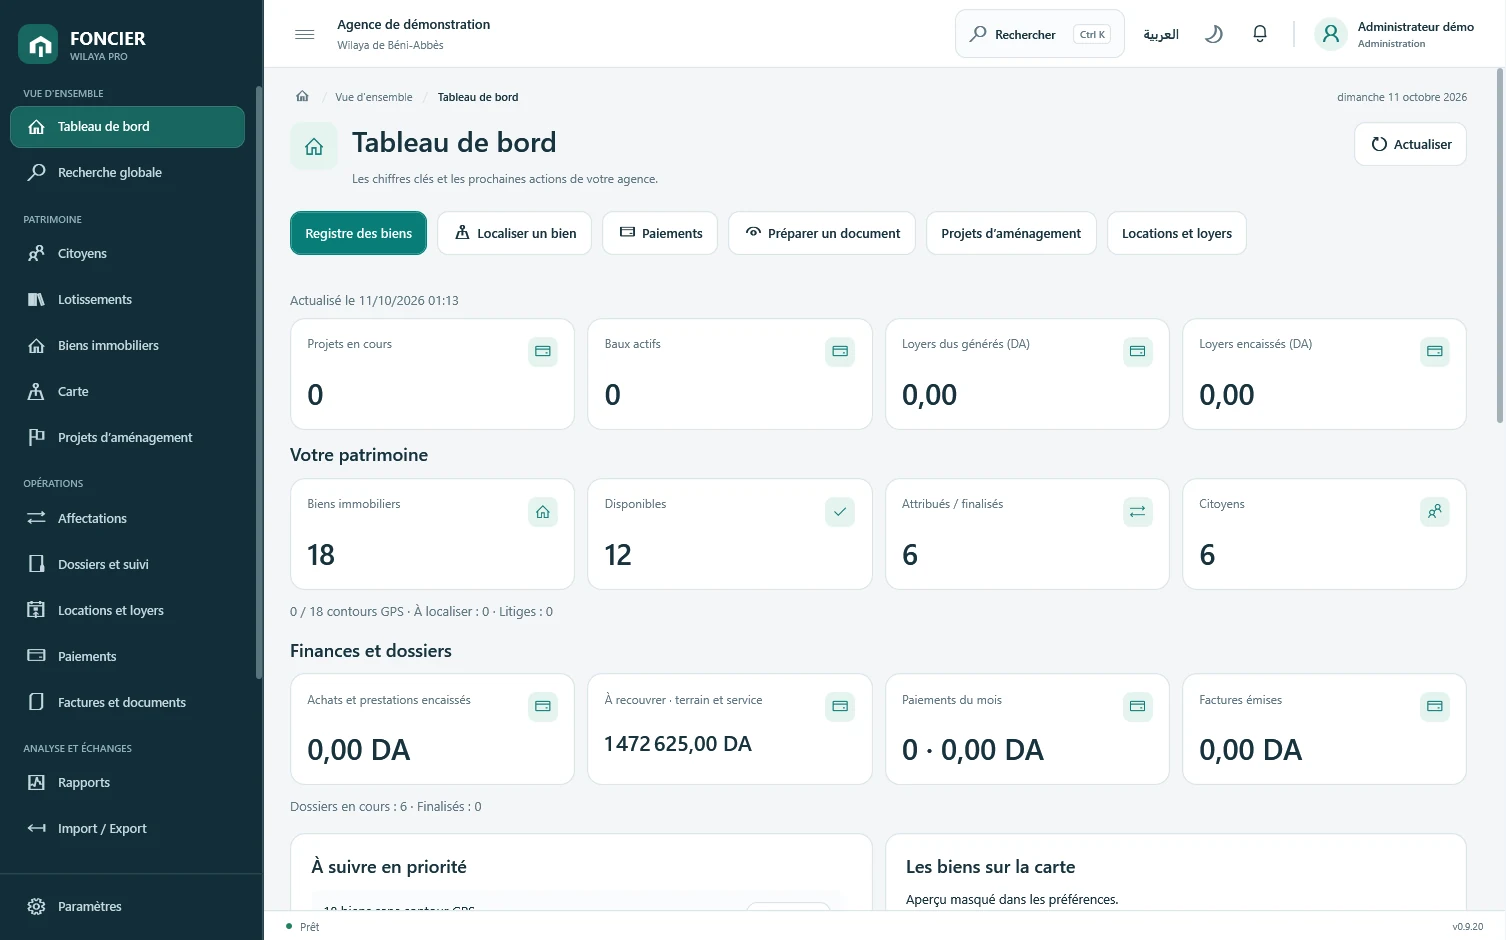Click the Citoyens card people icon
This screenshot has height=940, width=1506.
click(x=1435, y=512)
